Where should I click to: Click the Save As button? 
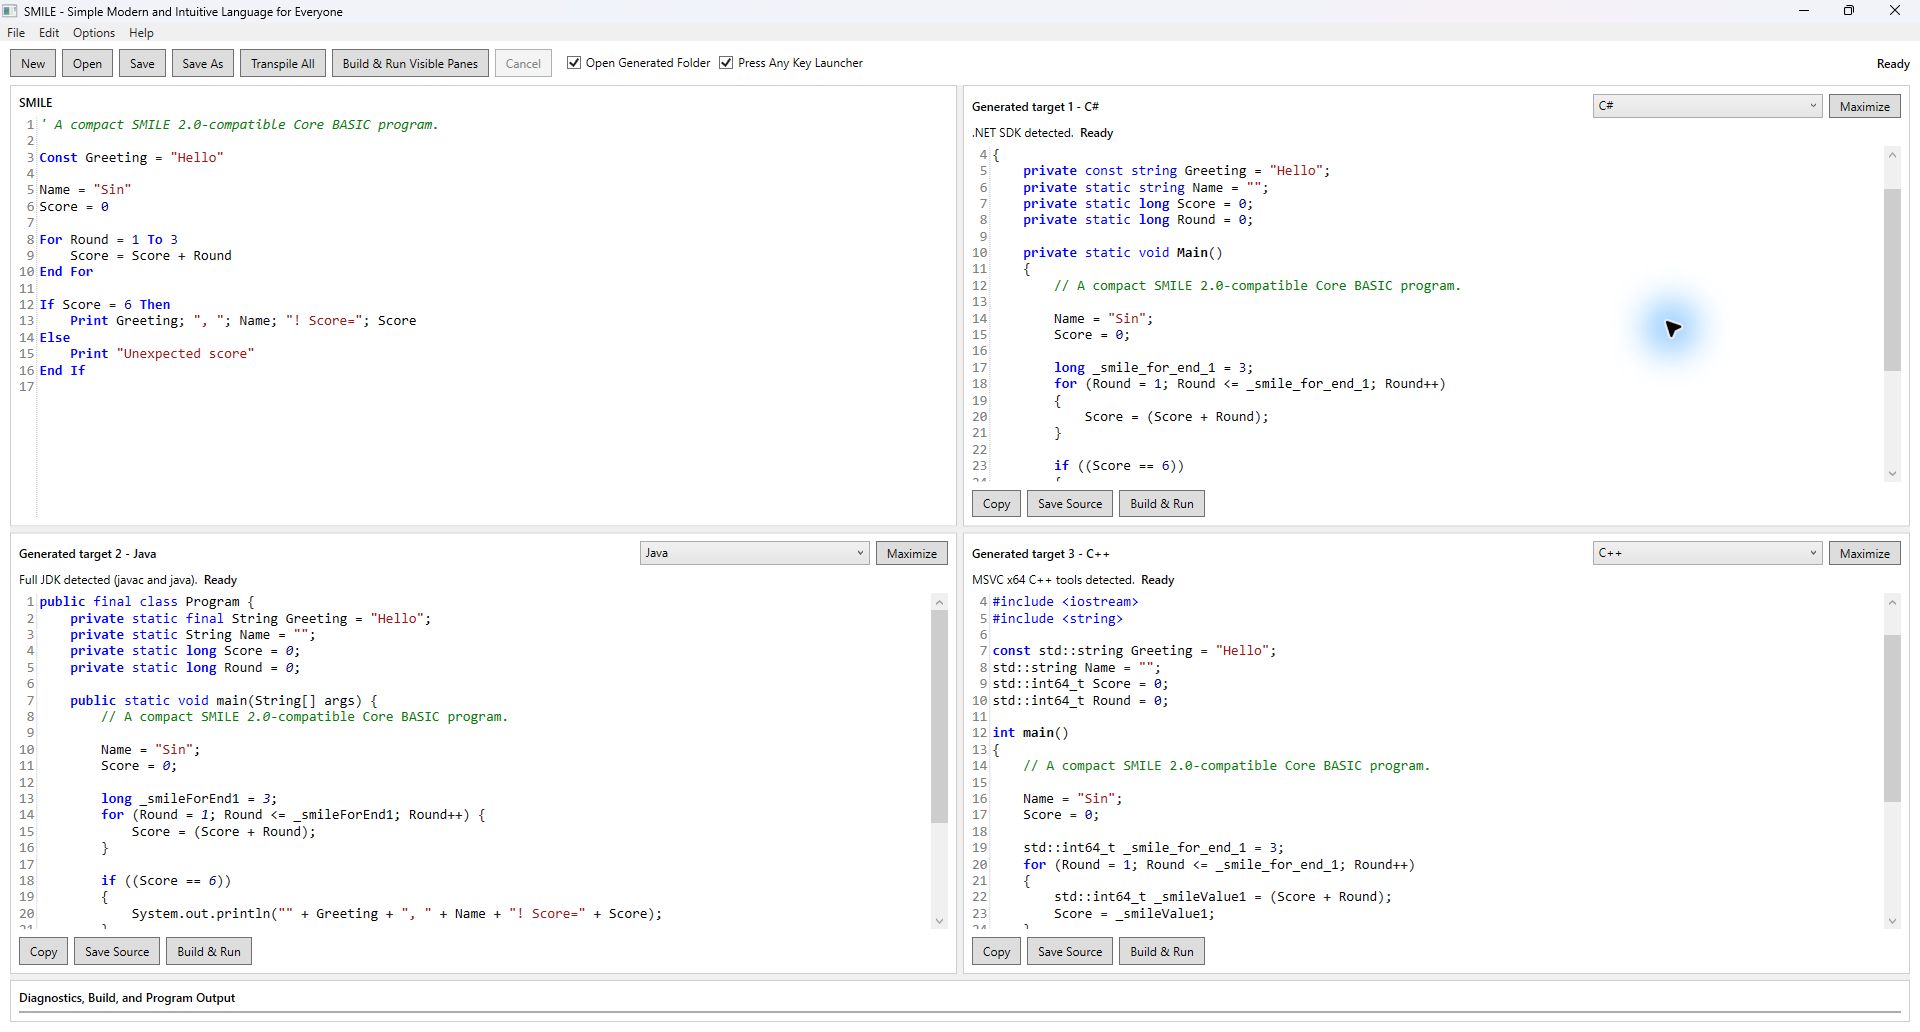pos(203,64)
